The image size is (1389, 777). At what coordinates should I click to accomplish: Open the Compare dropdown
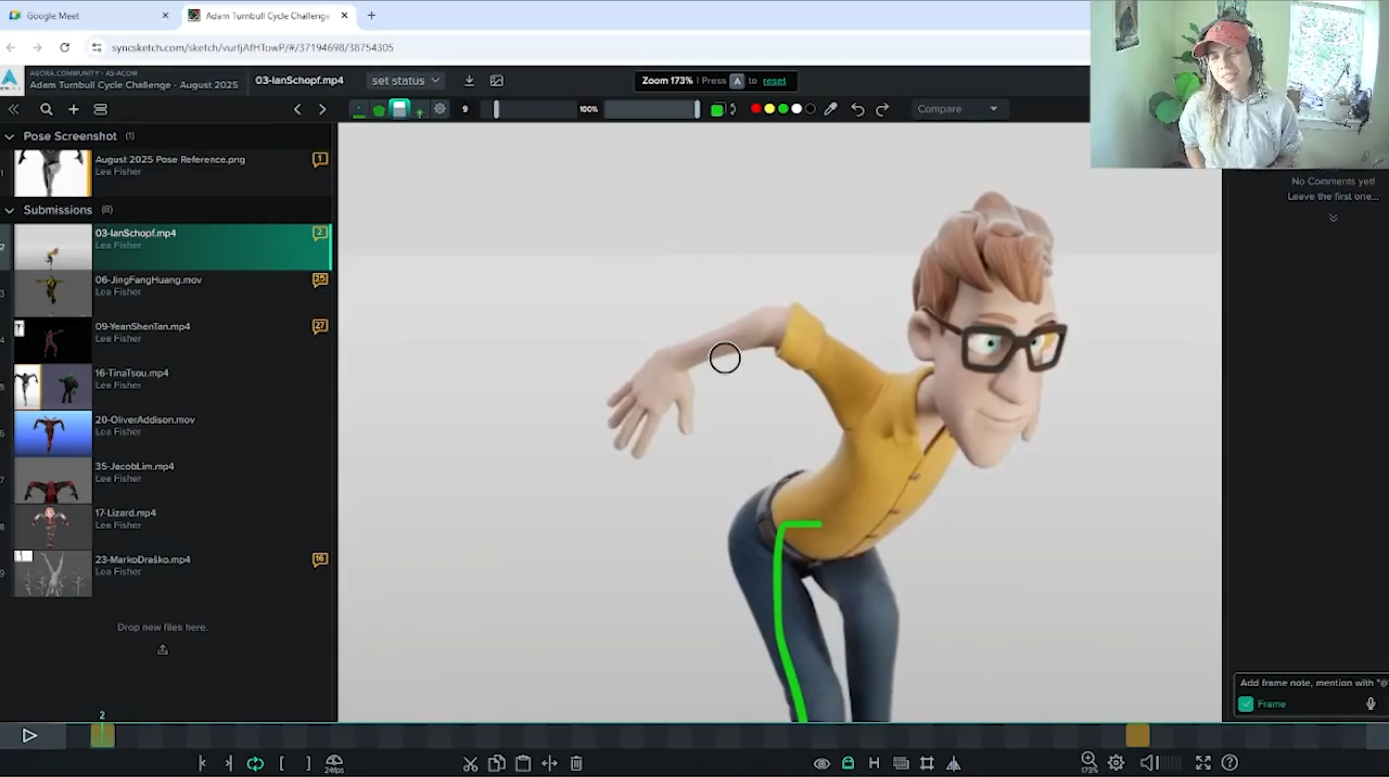pos(957,109)
